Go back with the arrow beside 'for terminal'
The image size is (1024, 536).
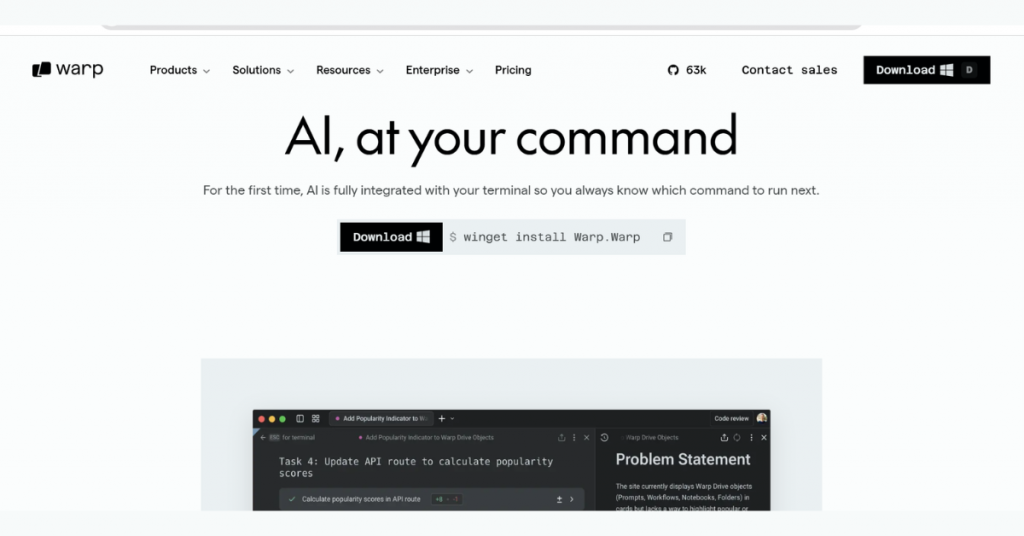(263, 437)
